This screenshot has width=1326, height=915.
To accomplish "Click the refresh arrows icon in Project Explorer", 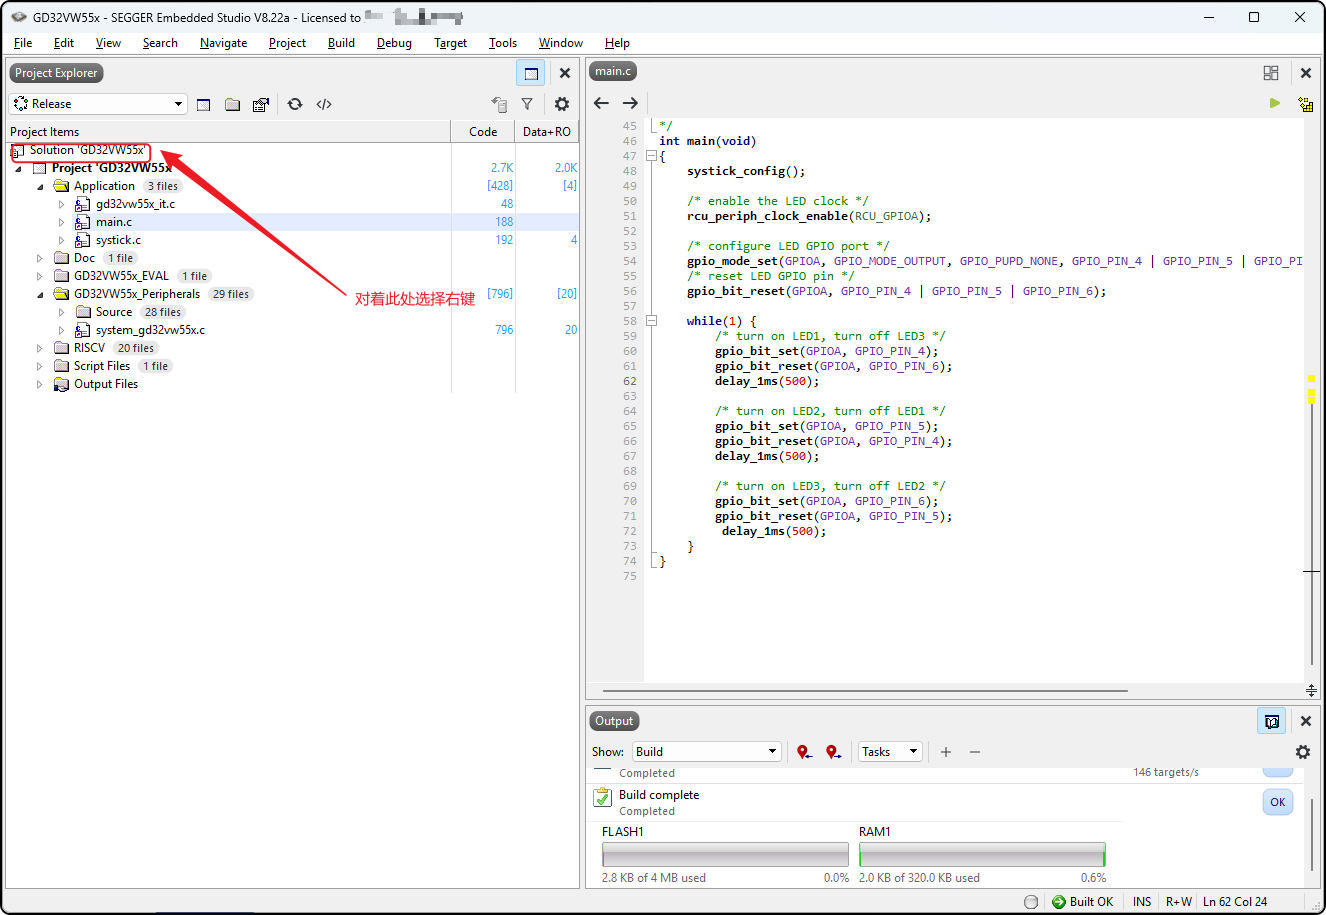I will [x=295, y=104].
